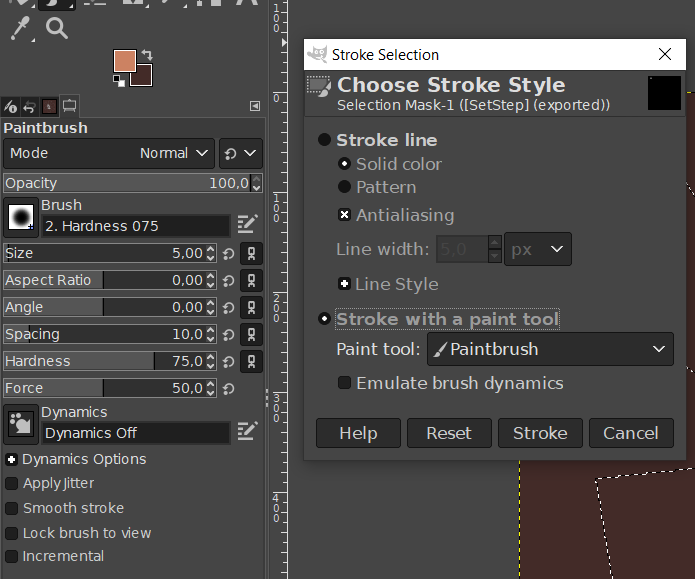The height and width of the screenshot is (579, 695).
Task: Toggle the Antialiasing checkbox
Action: coord(344,215)
